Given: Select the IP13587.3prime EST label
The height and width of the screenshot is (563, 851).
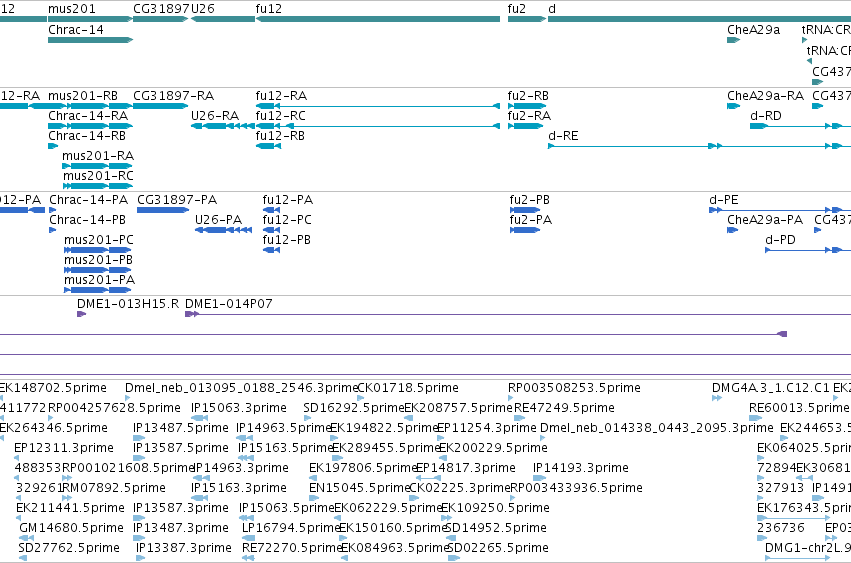Looking at the screenshot, I should [x=181, y=508].
